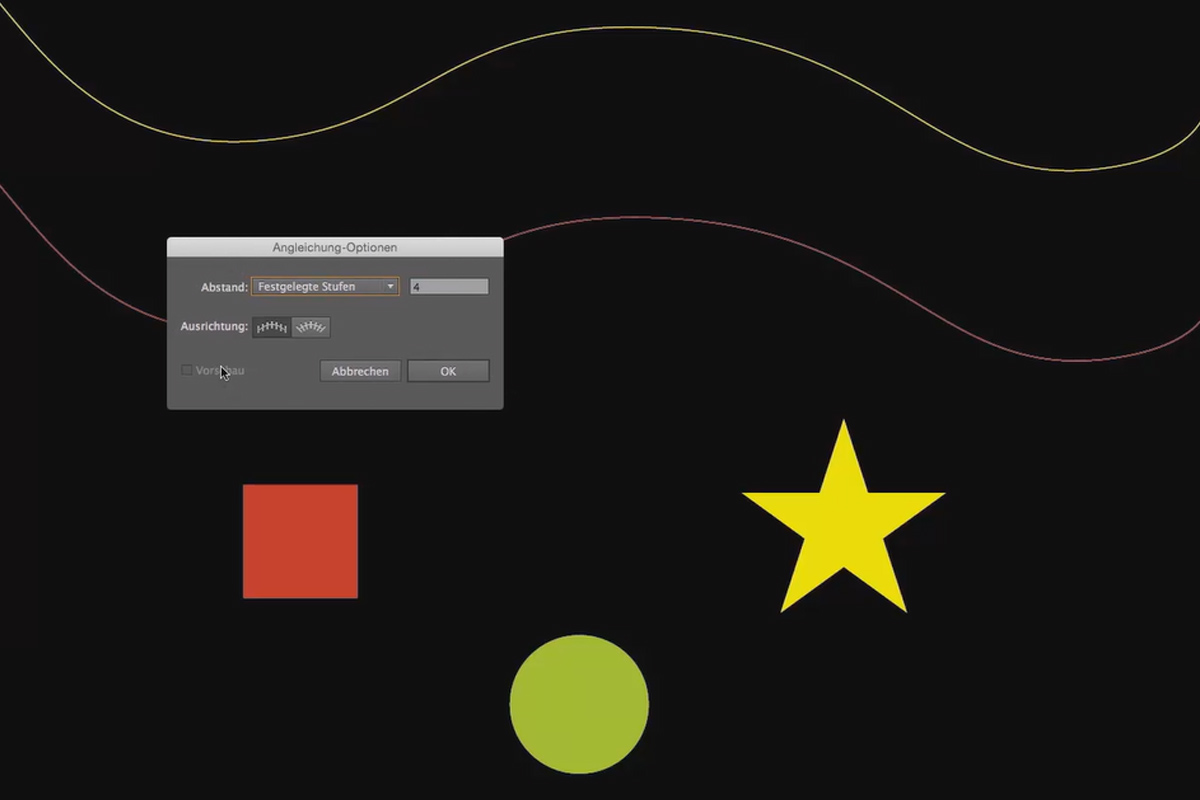Select the red square shape
1200x800 pixels.
pyautogui.click(x=300, y=541)
